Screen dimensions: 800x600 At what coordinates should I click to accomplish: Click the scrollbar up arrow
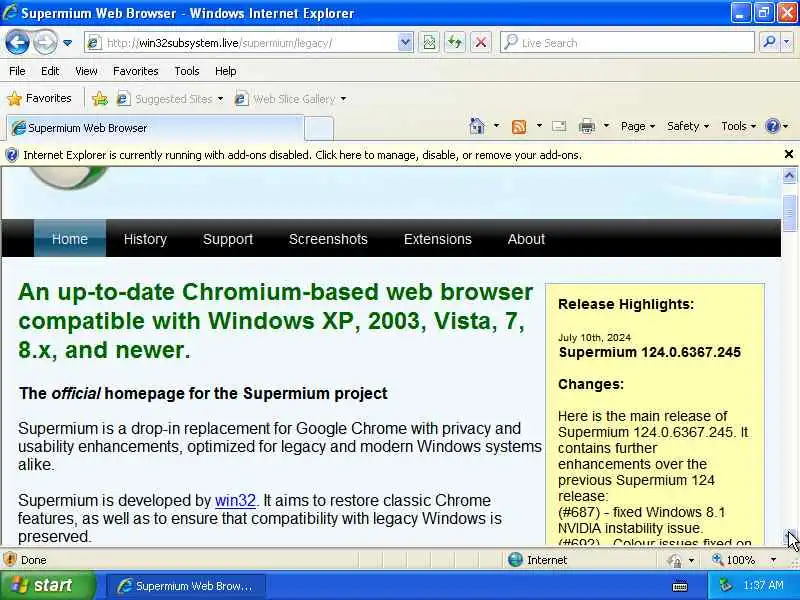[789, 176]
